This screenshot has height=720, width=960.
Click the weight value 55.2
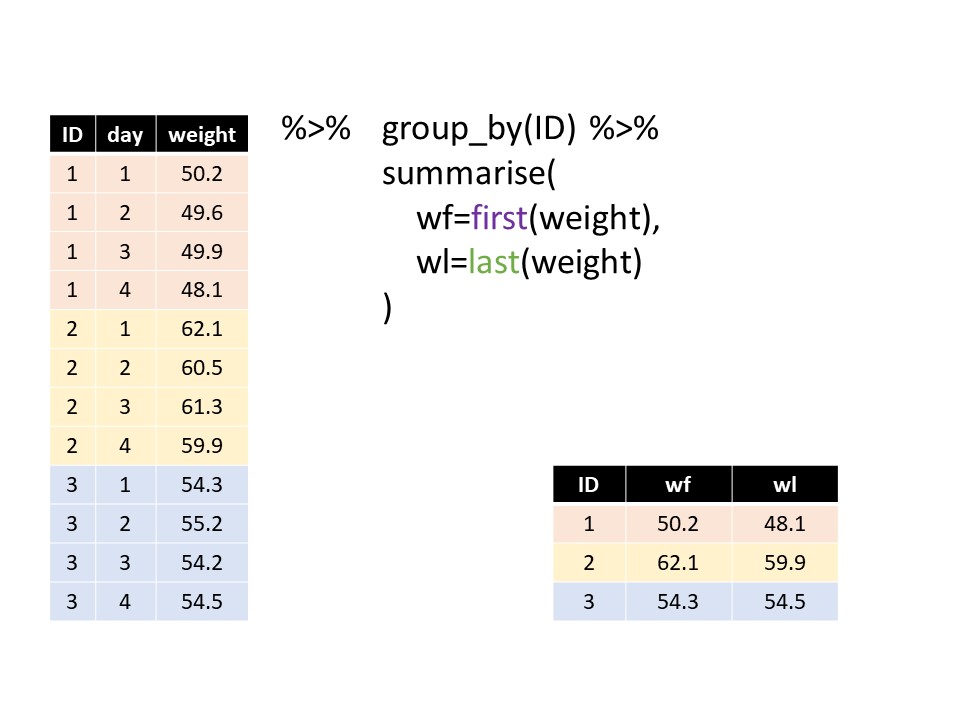202,523
